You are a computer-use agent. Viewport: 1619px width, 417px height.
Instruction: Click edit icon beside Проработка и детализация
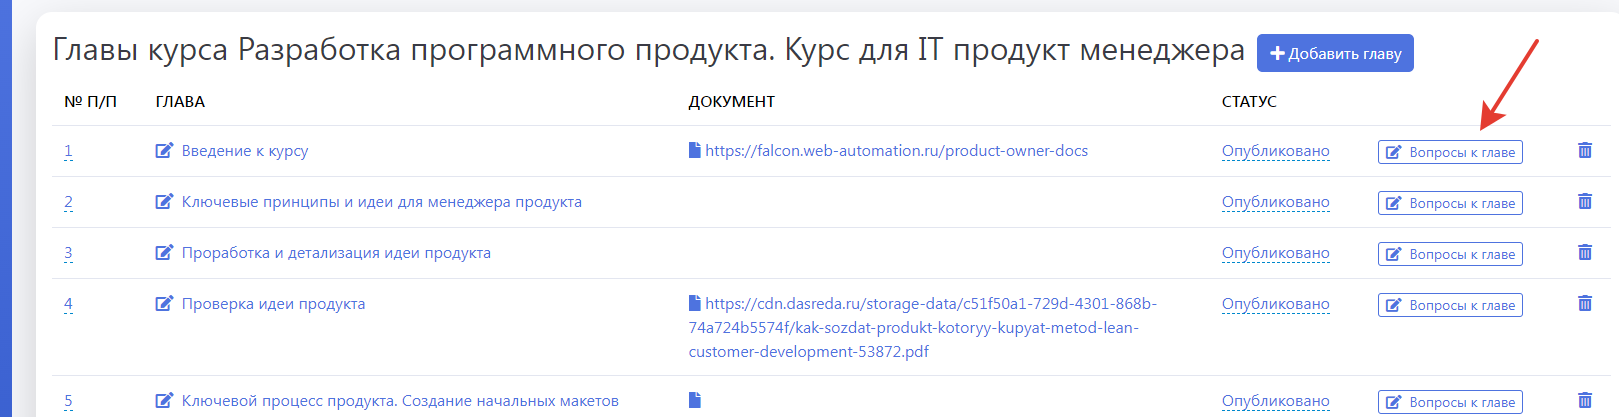pyautogui.click(x=164, y=253)
